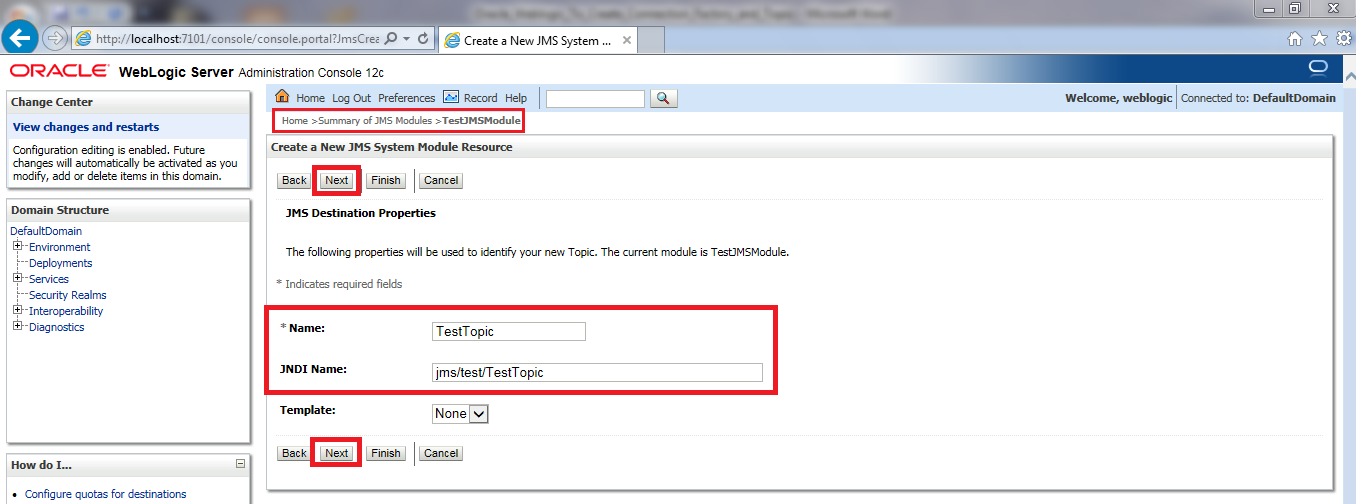Click the JNDI Name input field
This screenshot has width=1356, height=504.
[x=597, y=372]
